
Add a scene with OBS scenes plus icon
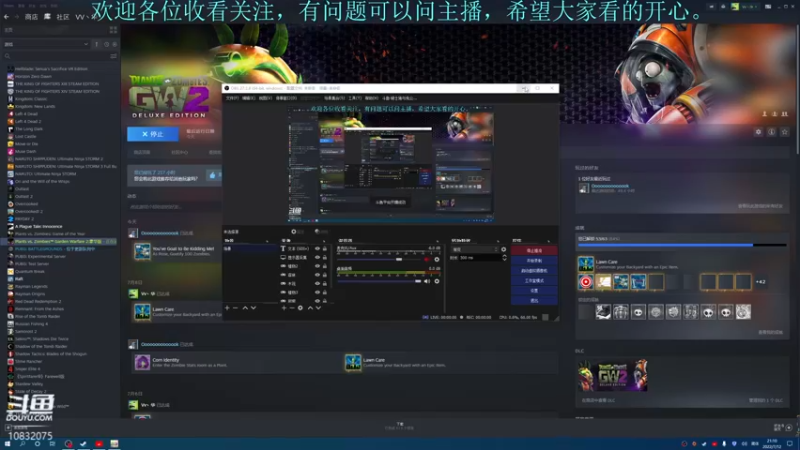(228, 308)
